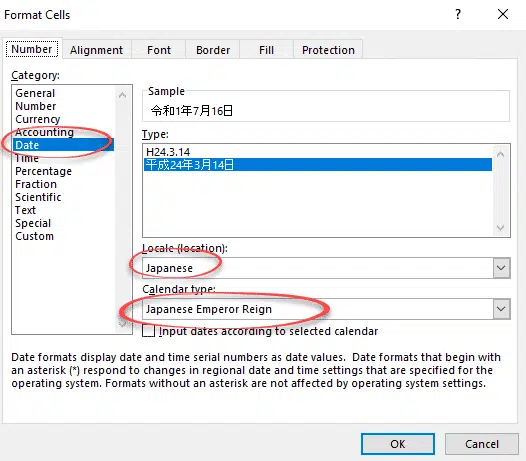Select the Fill tab

click(266, 50)
